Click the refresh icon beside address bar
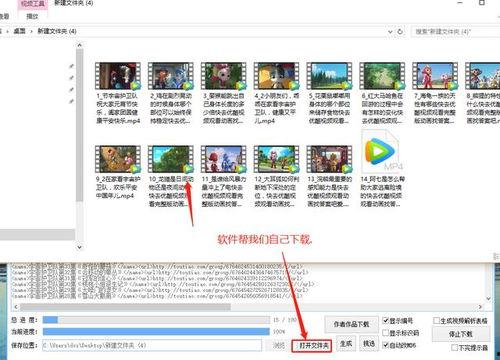Screen dimensions: 500x360 coord(400,32)
